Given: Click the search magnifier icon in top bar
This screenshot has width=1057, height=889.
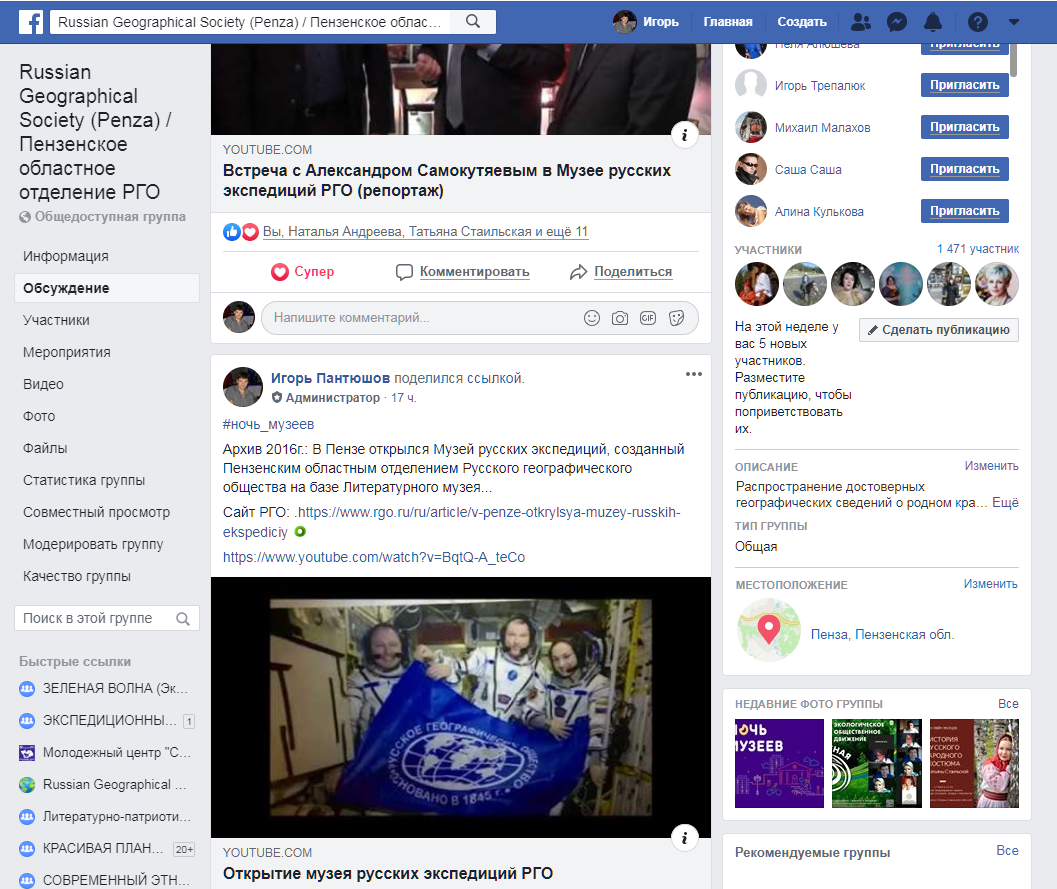Looking at the screenshot, I should (473, 22).
